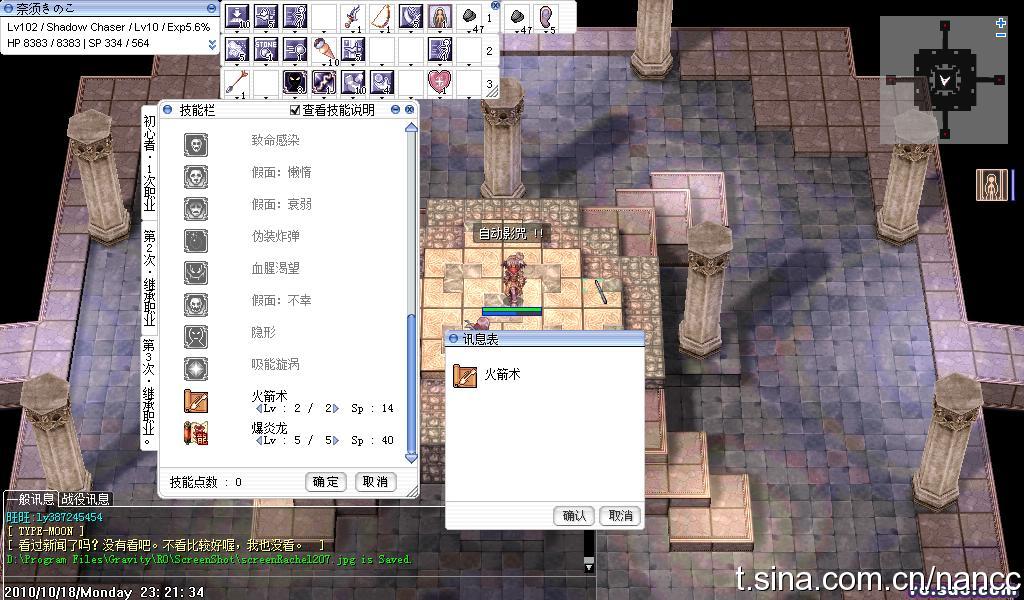Screen dimensions: 1024x600
Task: Click the screenRachel207.jpg saved message
Action: [209, 560]
